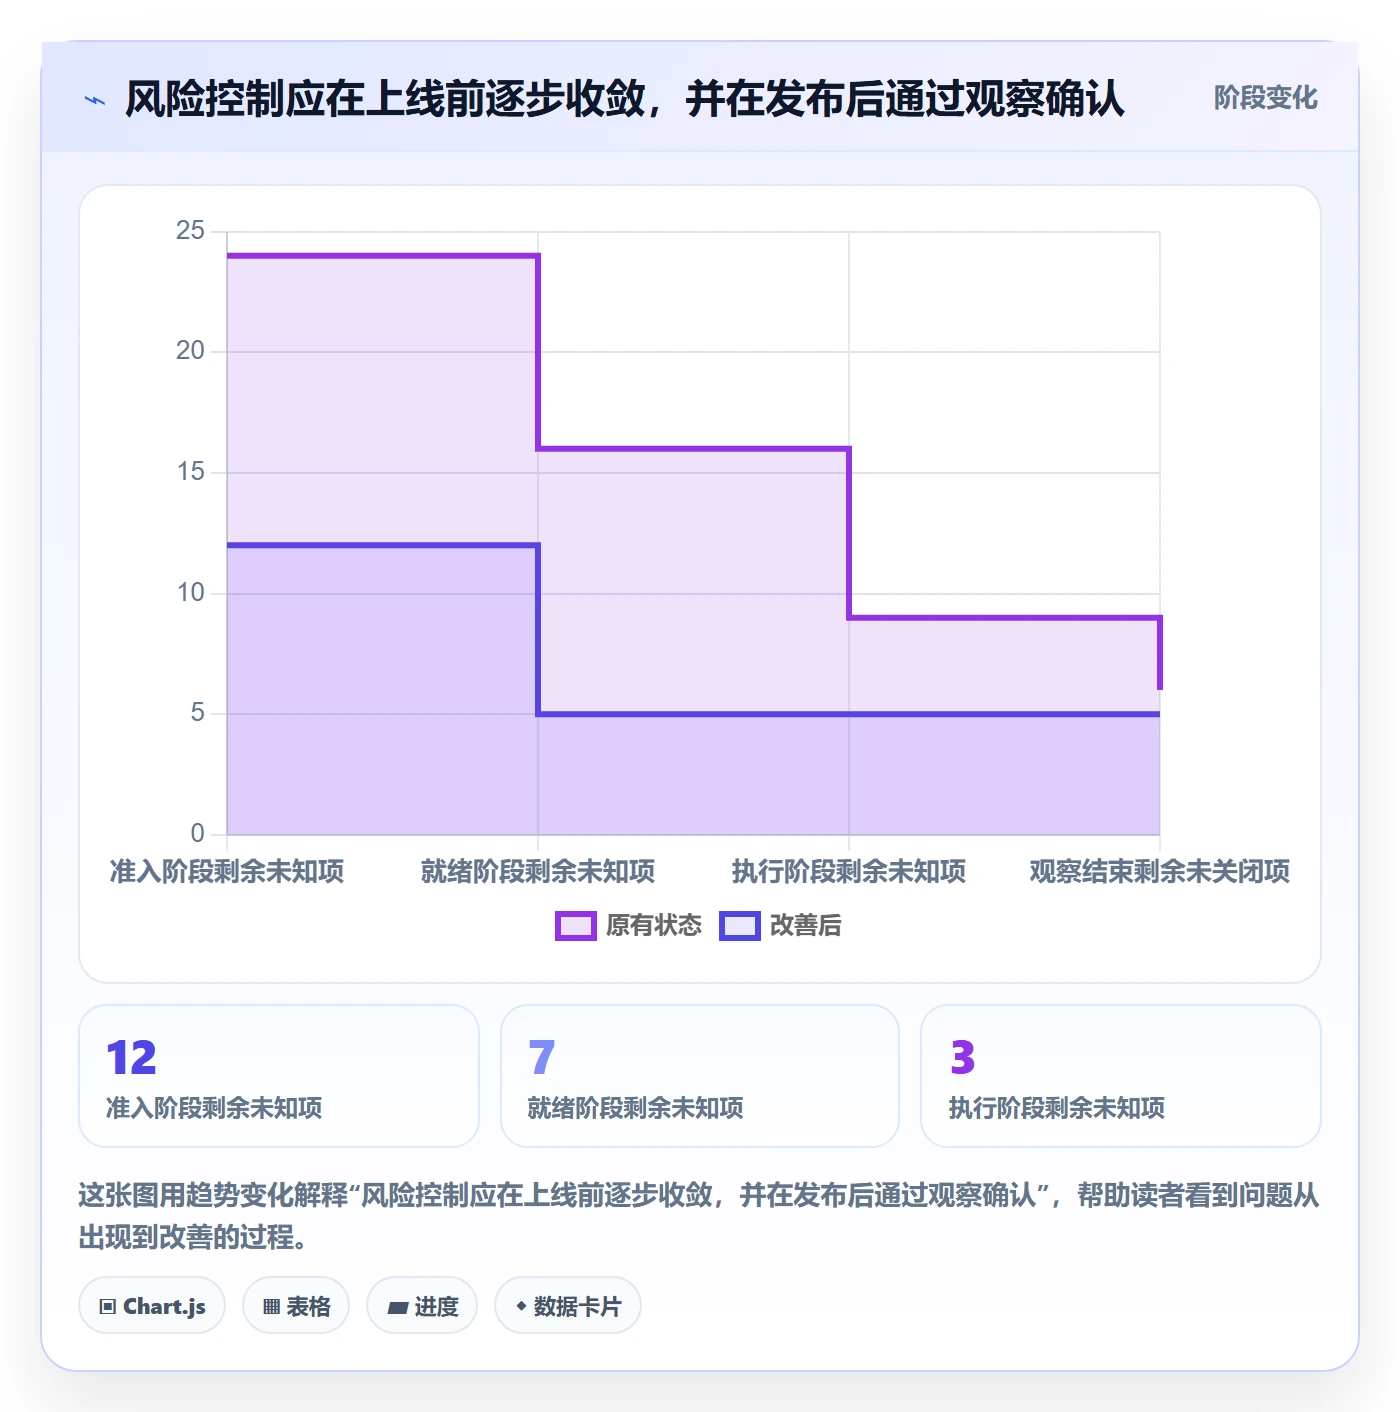Click the card title 风险控制应在上线前逐步收敛
Viewport: 1400px width, 1412px height.
pos(625,99)
